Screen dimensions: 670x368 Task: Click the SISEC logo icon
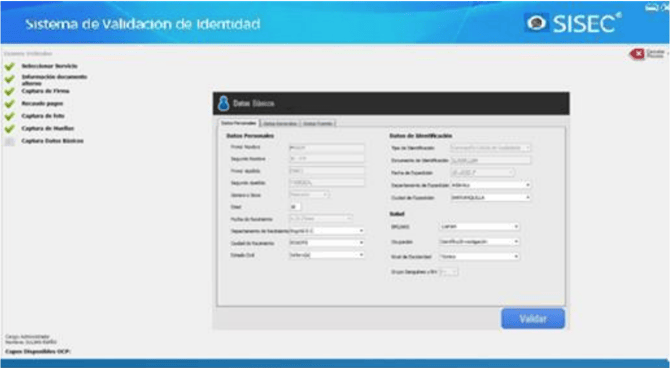[537, 23]
